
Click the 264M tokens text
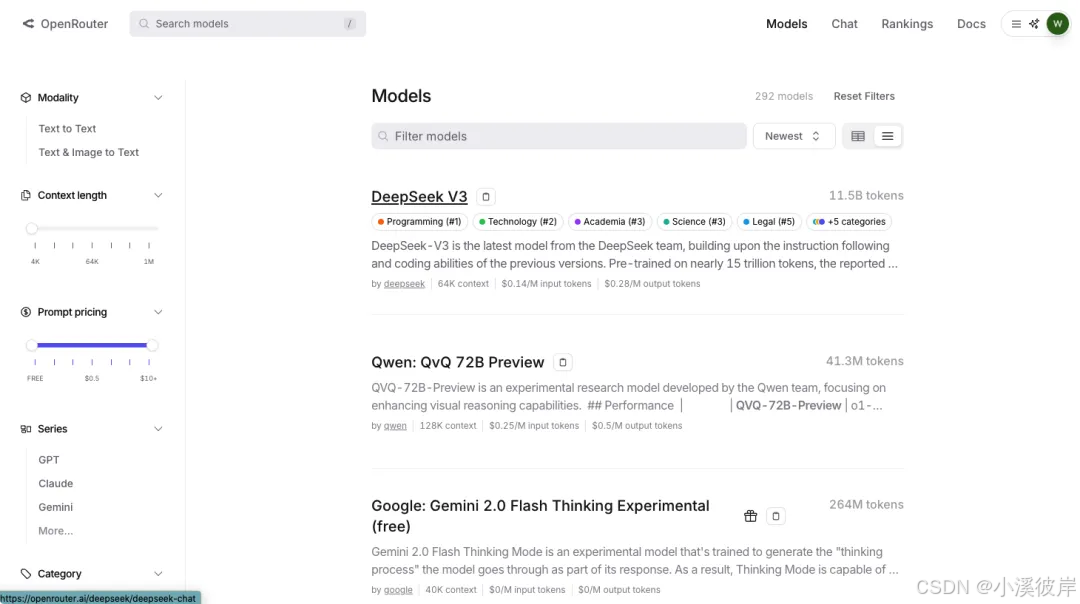point(866,505)
